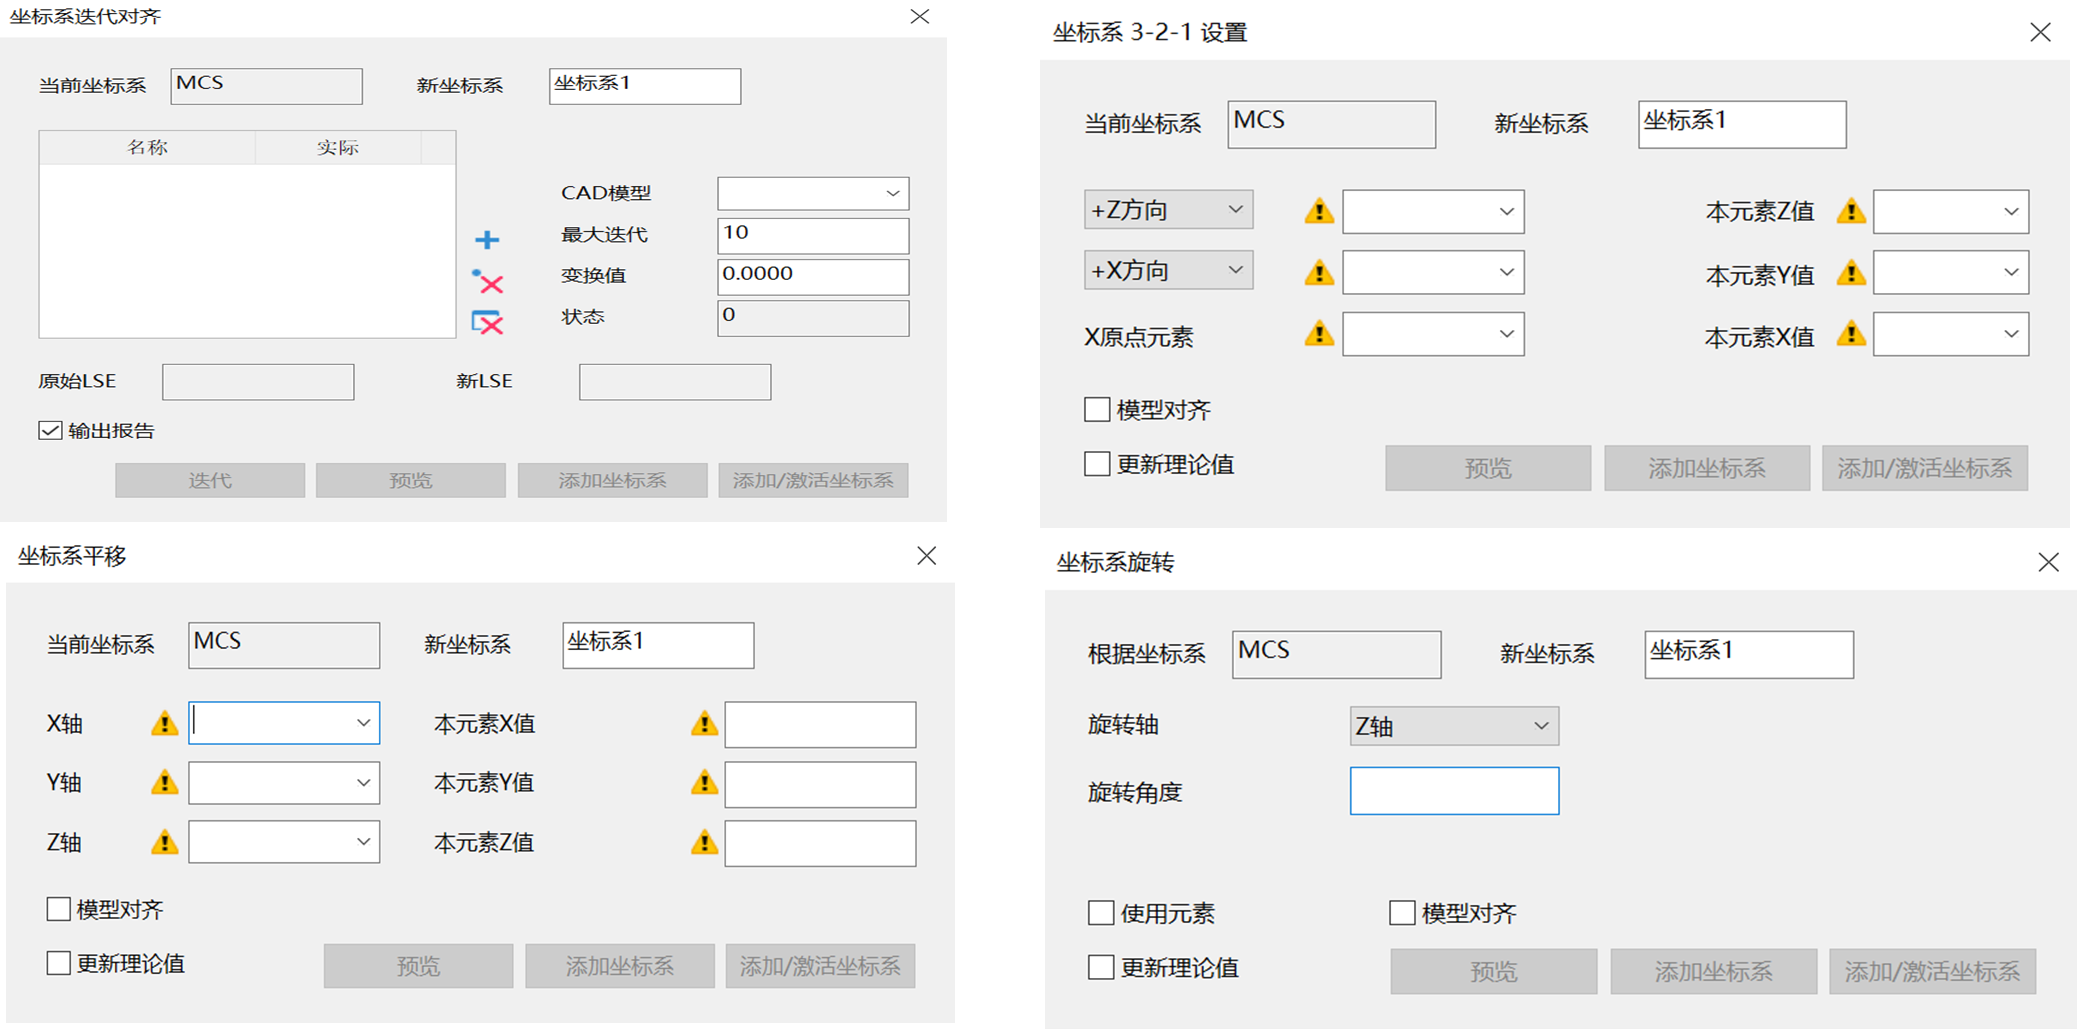Click the 名称 column header

(x=147, y=147)
